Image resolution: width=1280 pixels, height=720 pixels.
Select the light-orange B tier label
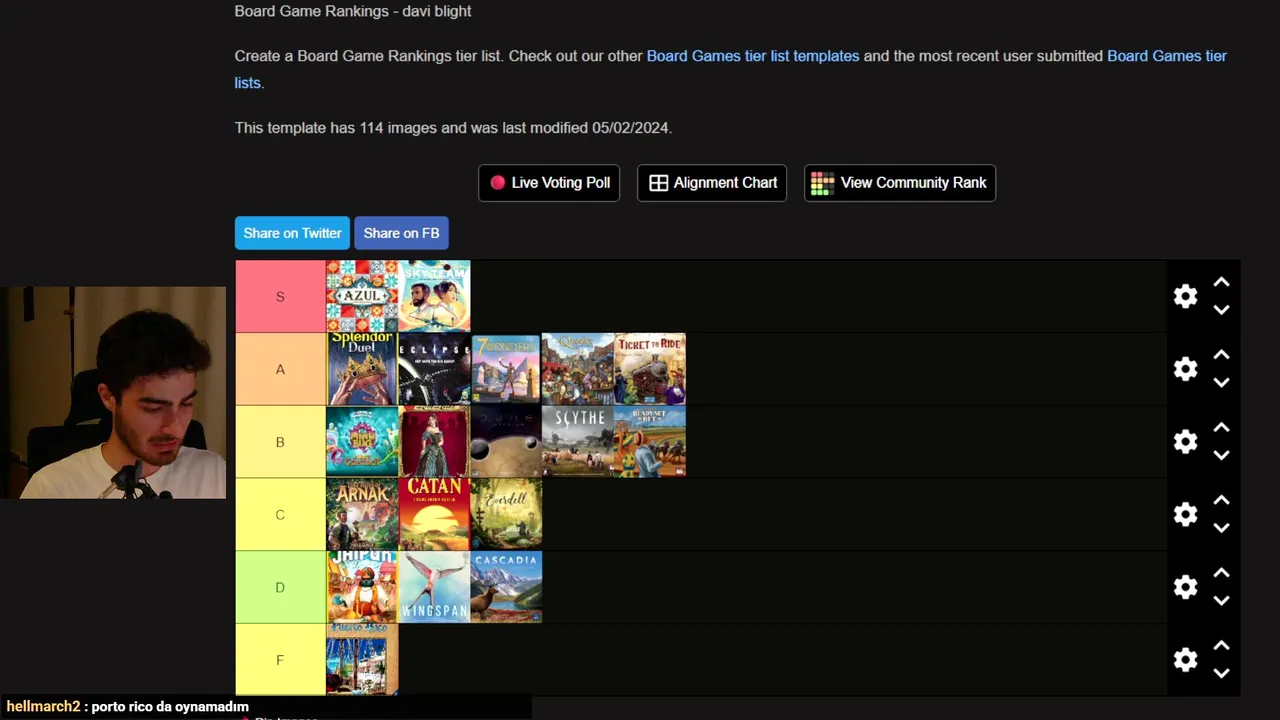[280, 442]
